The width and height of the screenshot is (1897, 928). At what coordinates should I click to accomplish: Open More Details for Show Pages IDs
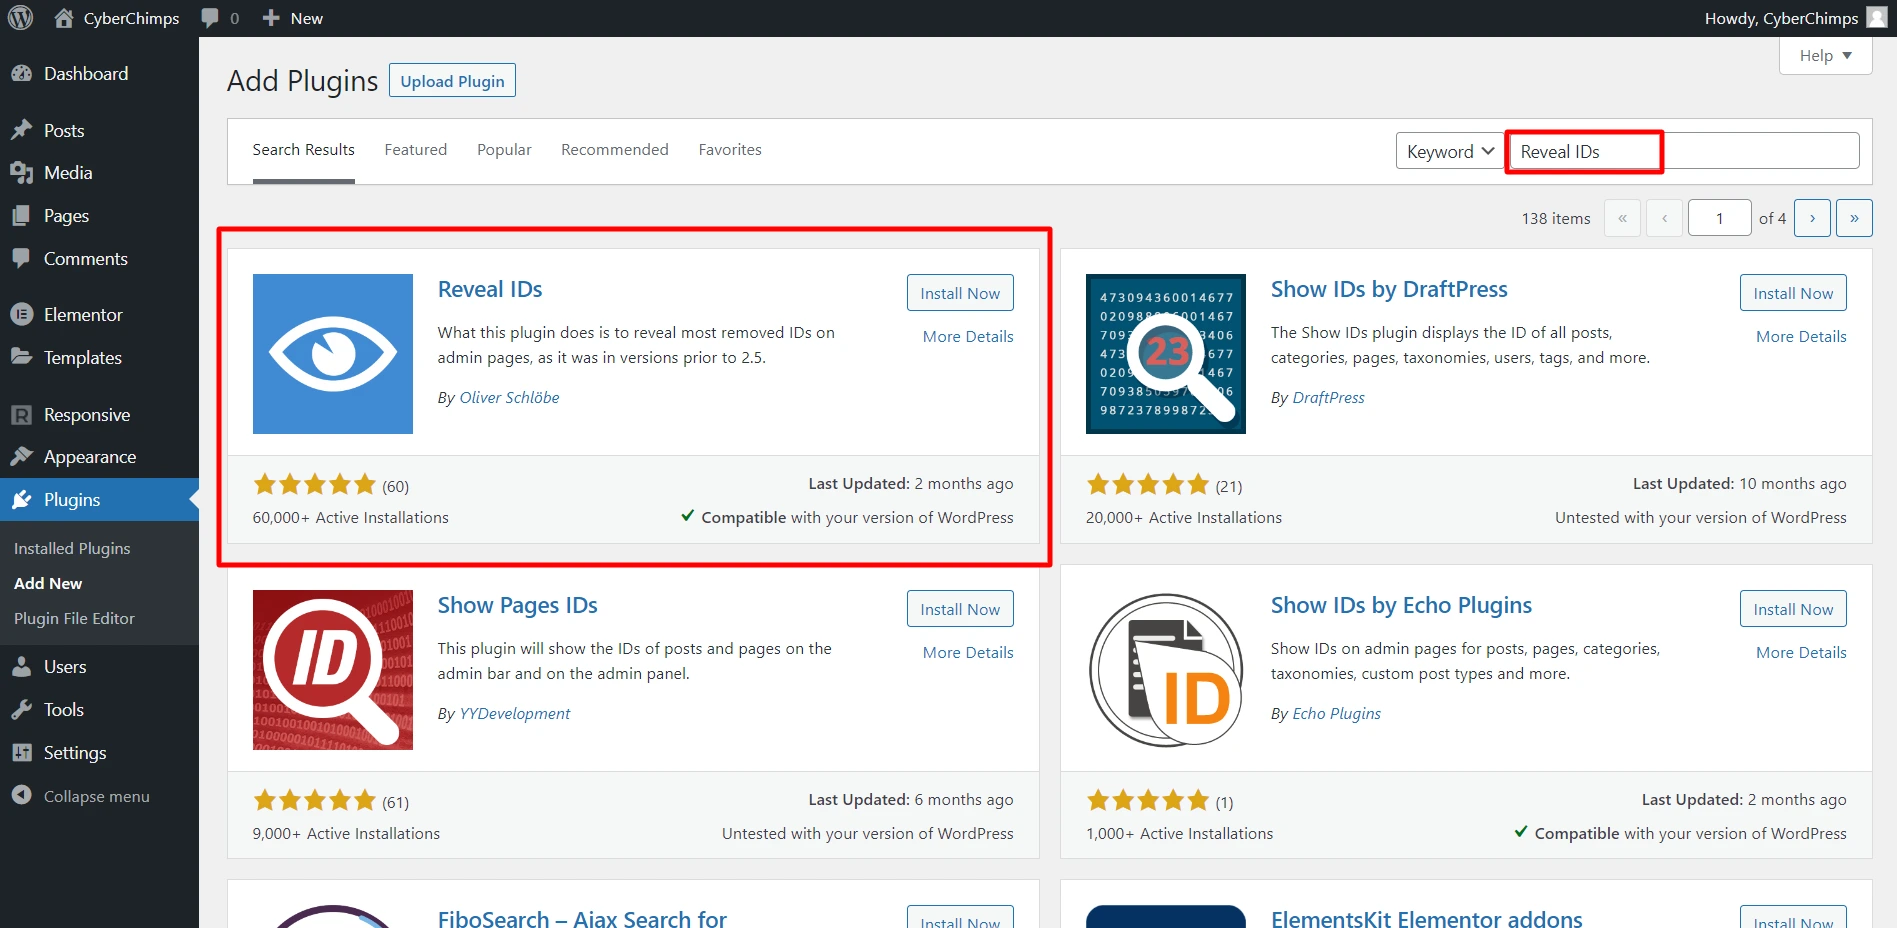[968, 653]
